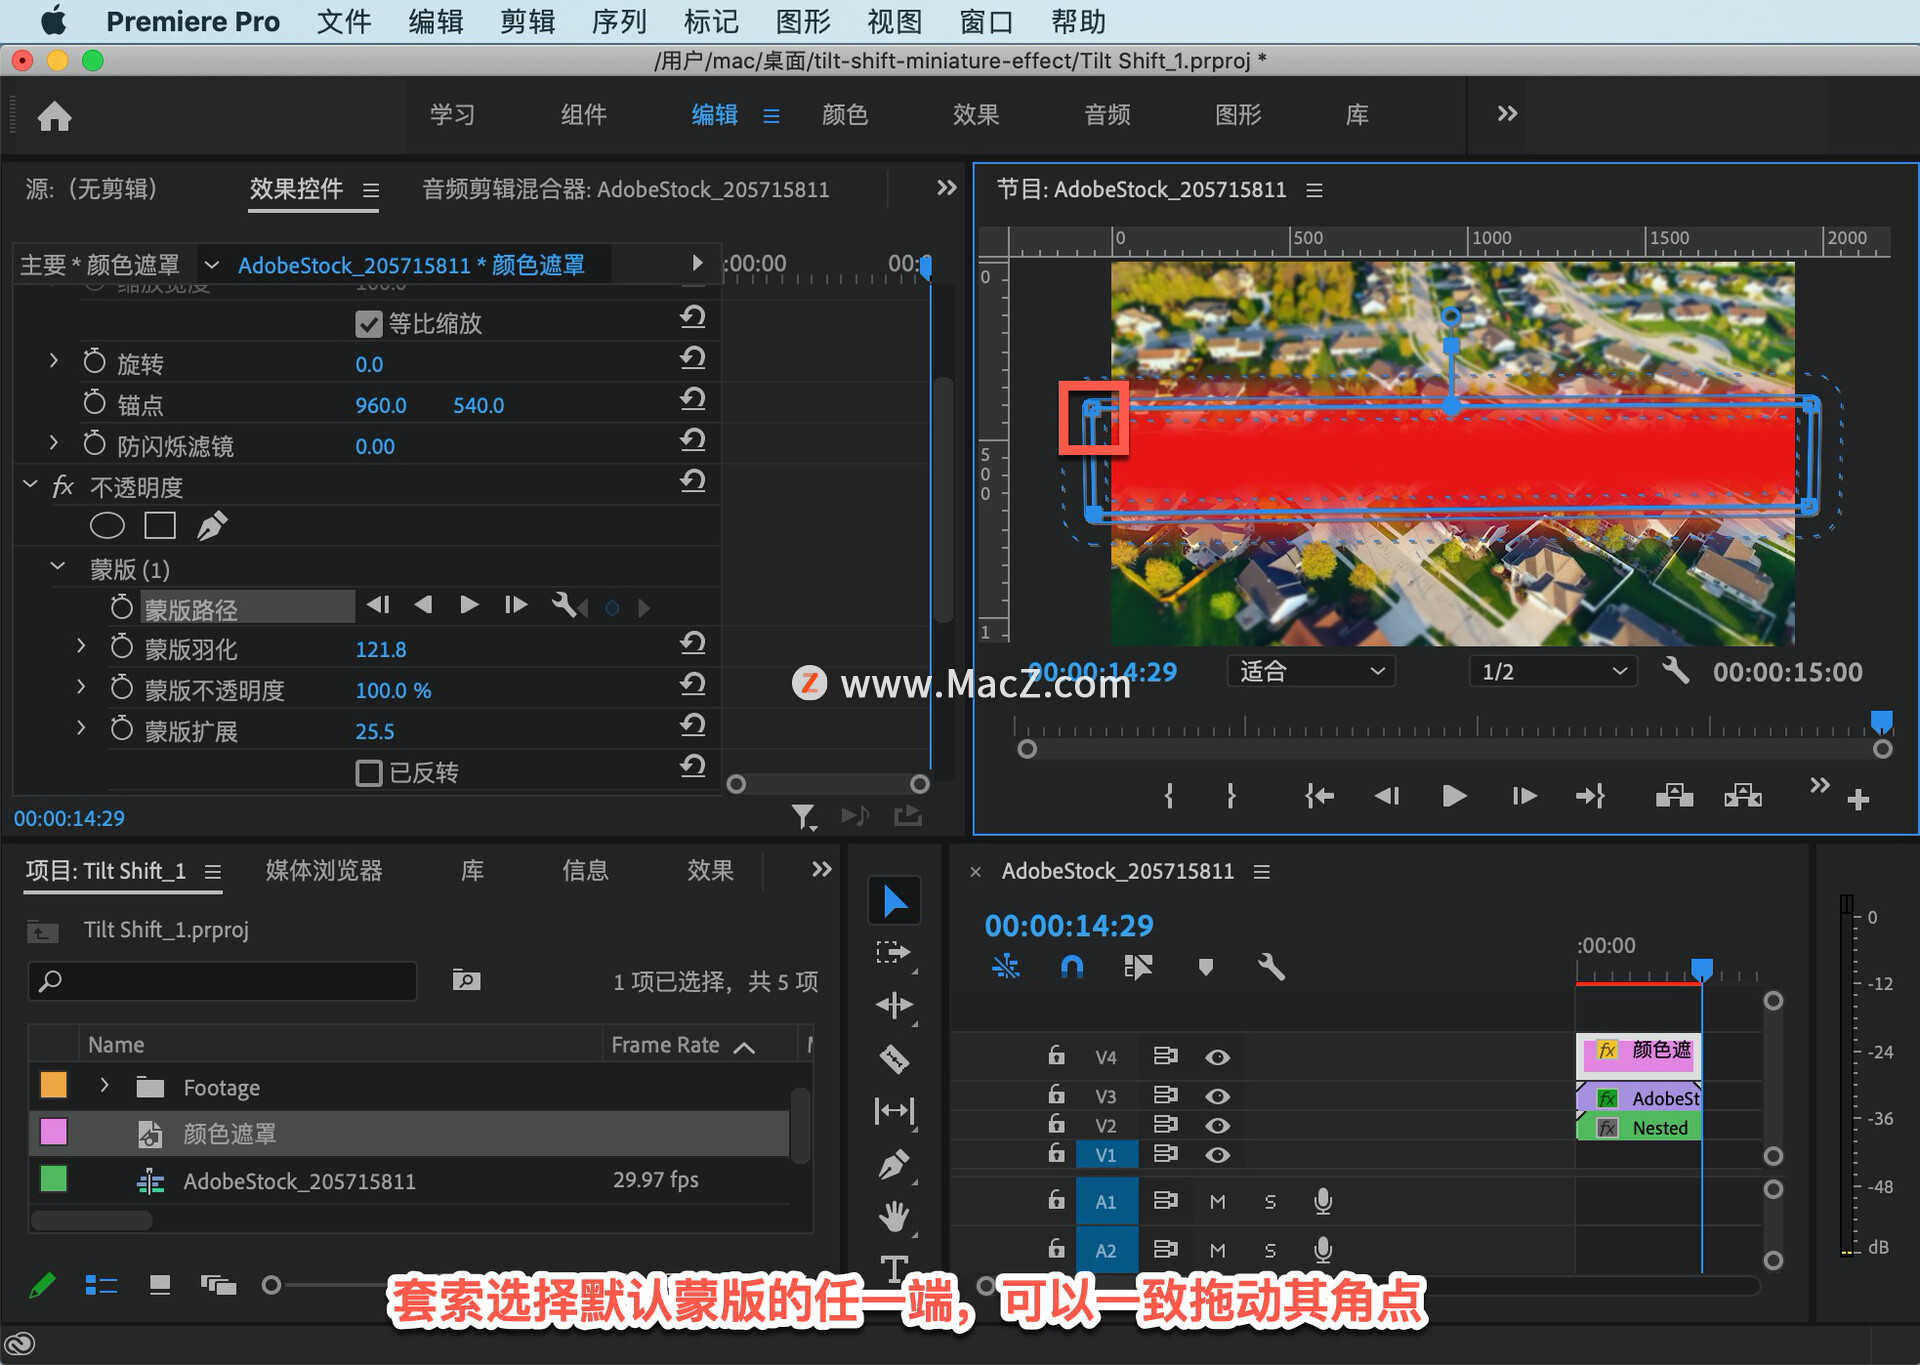1920x1365 pixels.
Task: Select the Ripple Edit tool
Action: [894, 1006]
